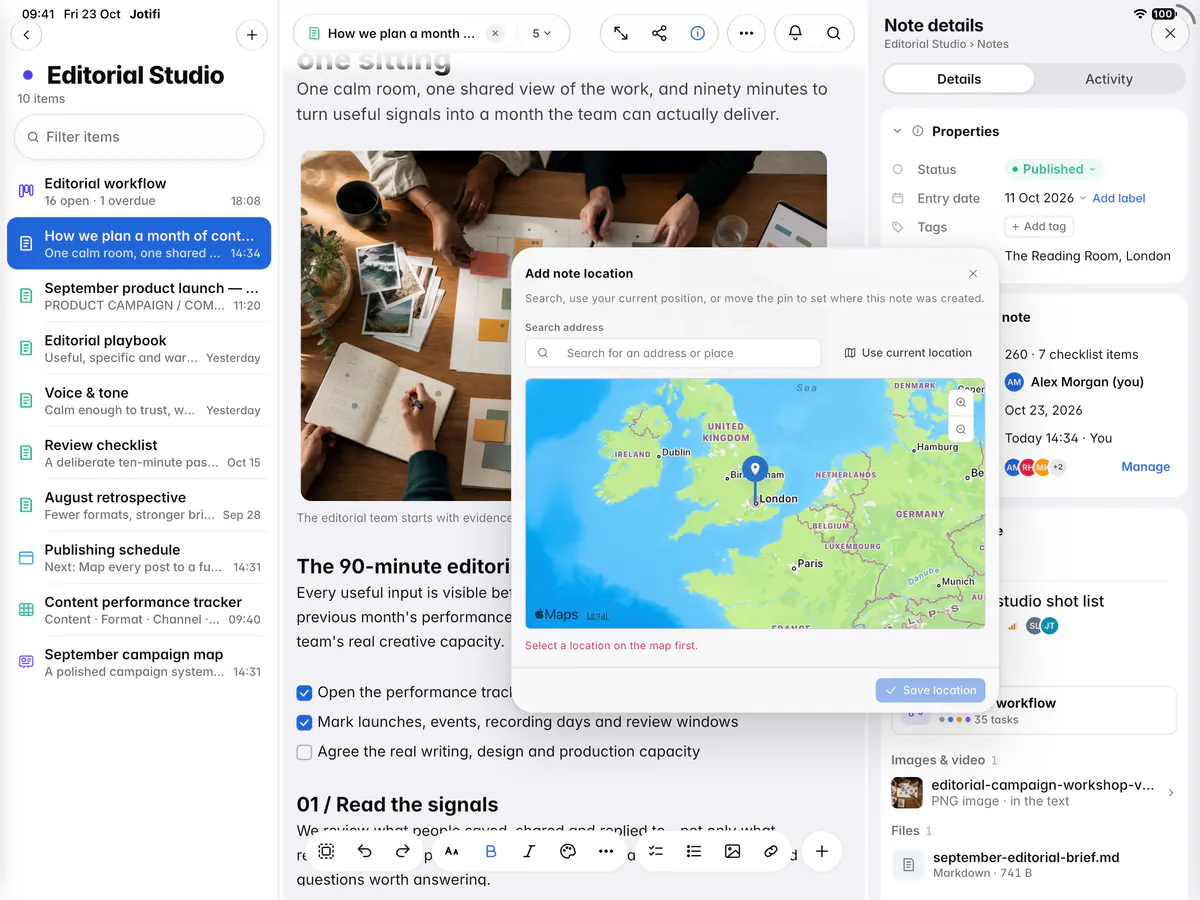1200x900 pixels.
Task: Close the open note tab with its x
Action: pyautogui.click(x=495, y=33)
